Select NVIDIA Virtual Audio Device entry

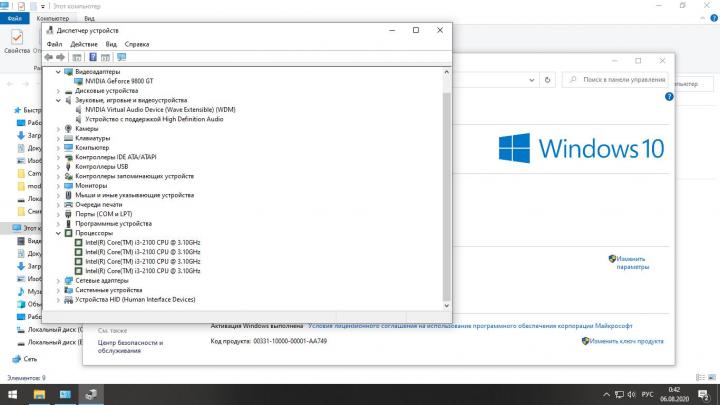click(160, 109)
